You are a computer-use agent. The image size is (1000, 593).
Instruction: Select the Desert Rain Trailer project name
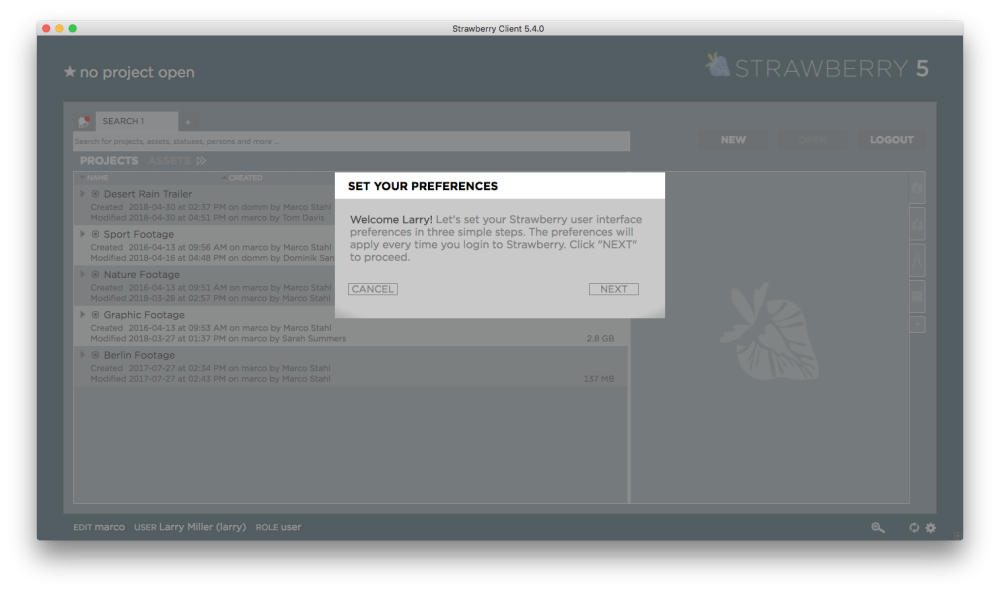point(148,194)
